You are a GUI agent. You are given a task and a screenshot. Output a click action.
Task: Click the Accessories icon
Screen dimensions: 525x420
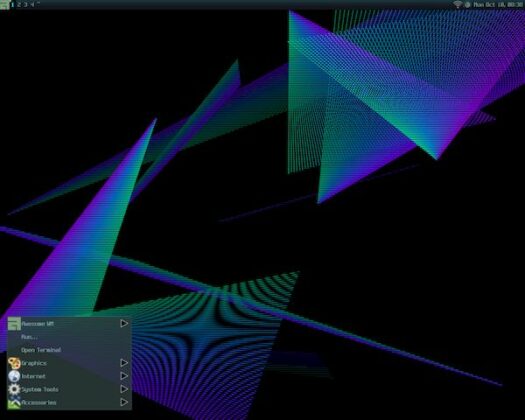pos(14,403)
